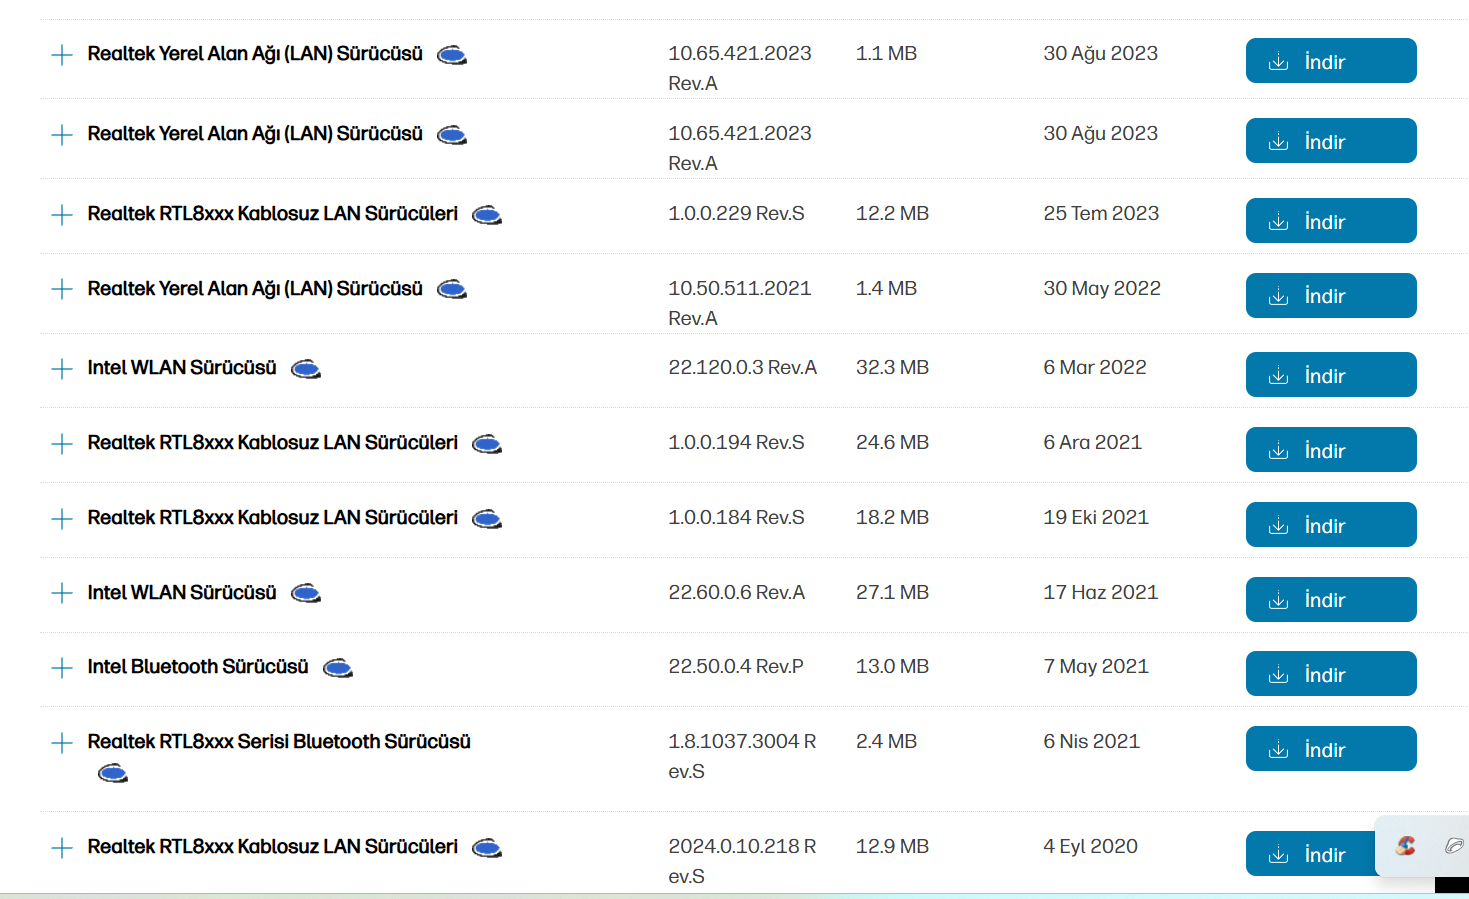
Task: Click the date 6 Nis 2021
Action: pyautogui.click(x=1091, y=742)
